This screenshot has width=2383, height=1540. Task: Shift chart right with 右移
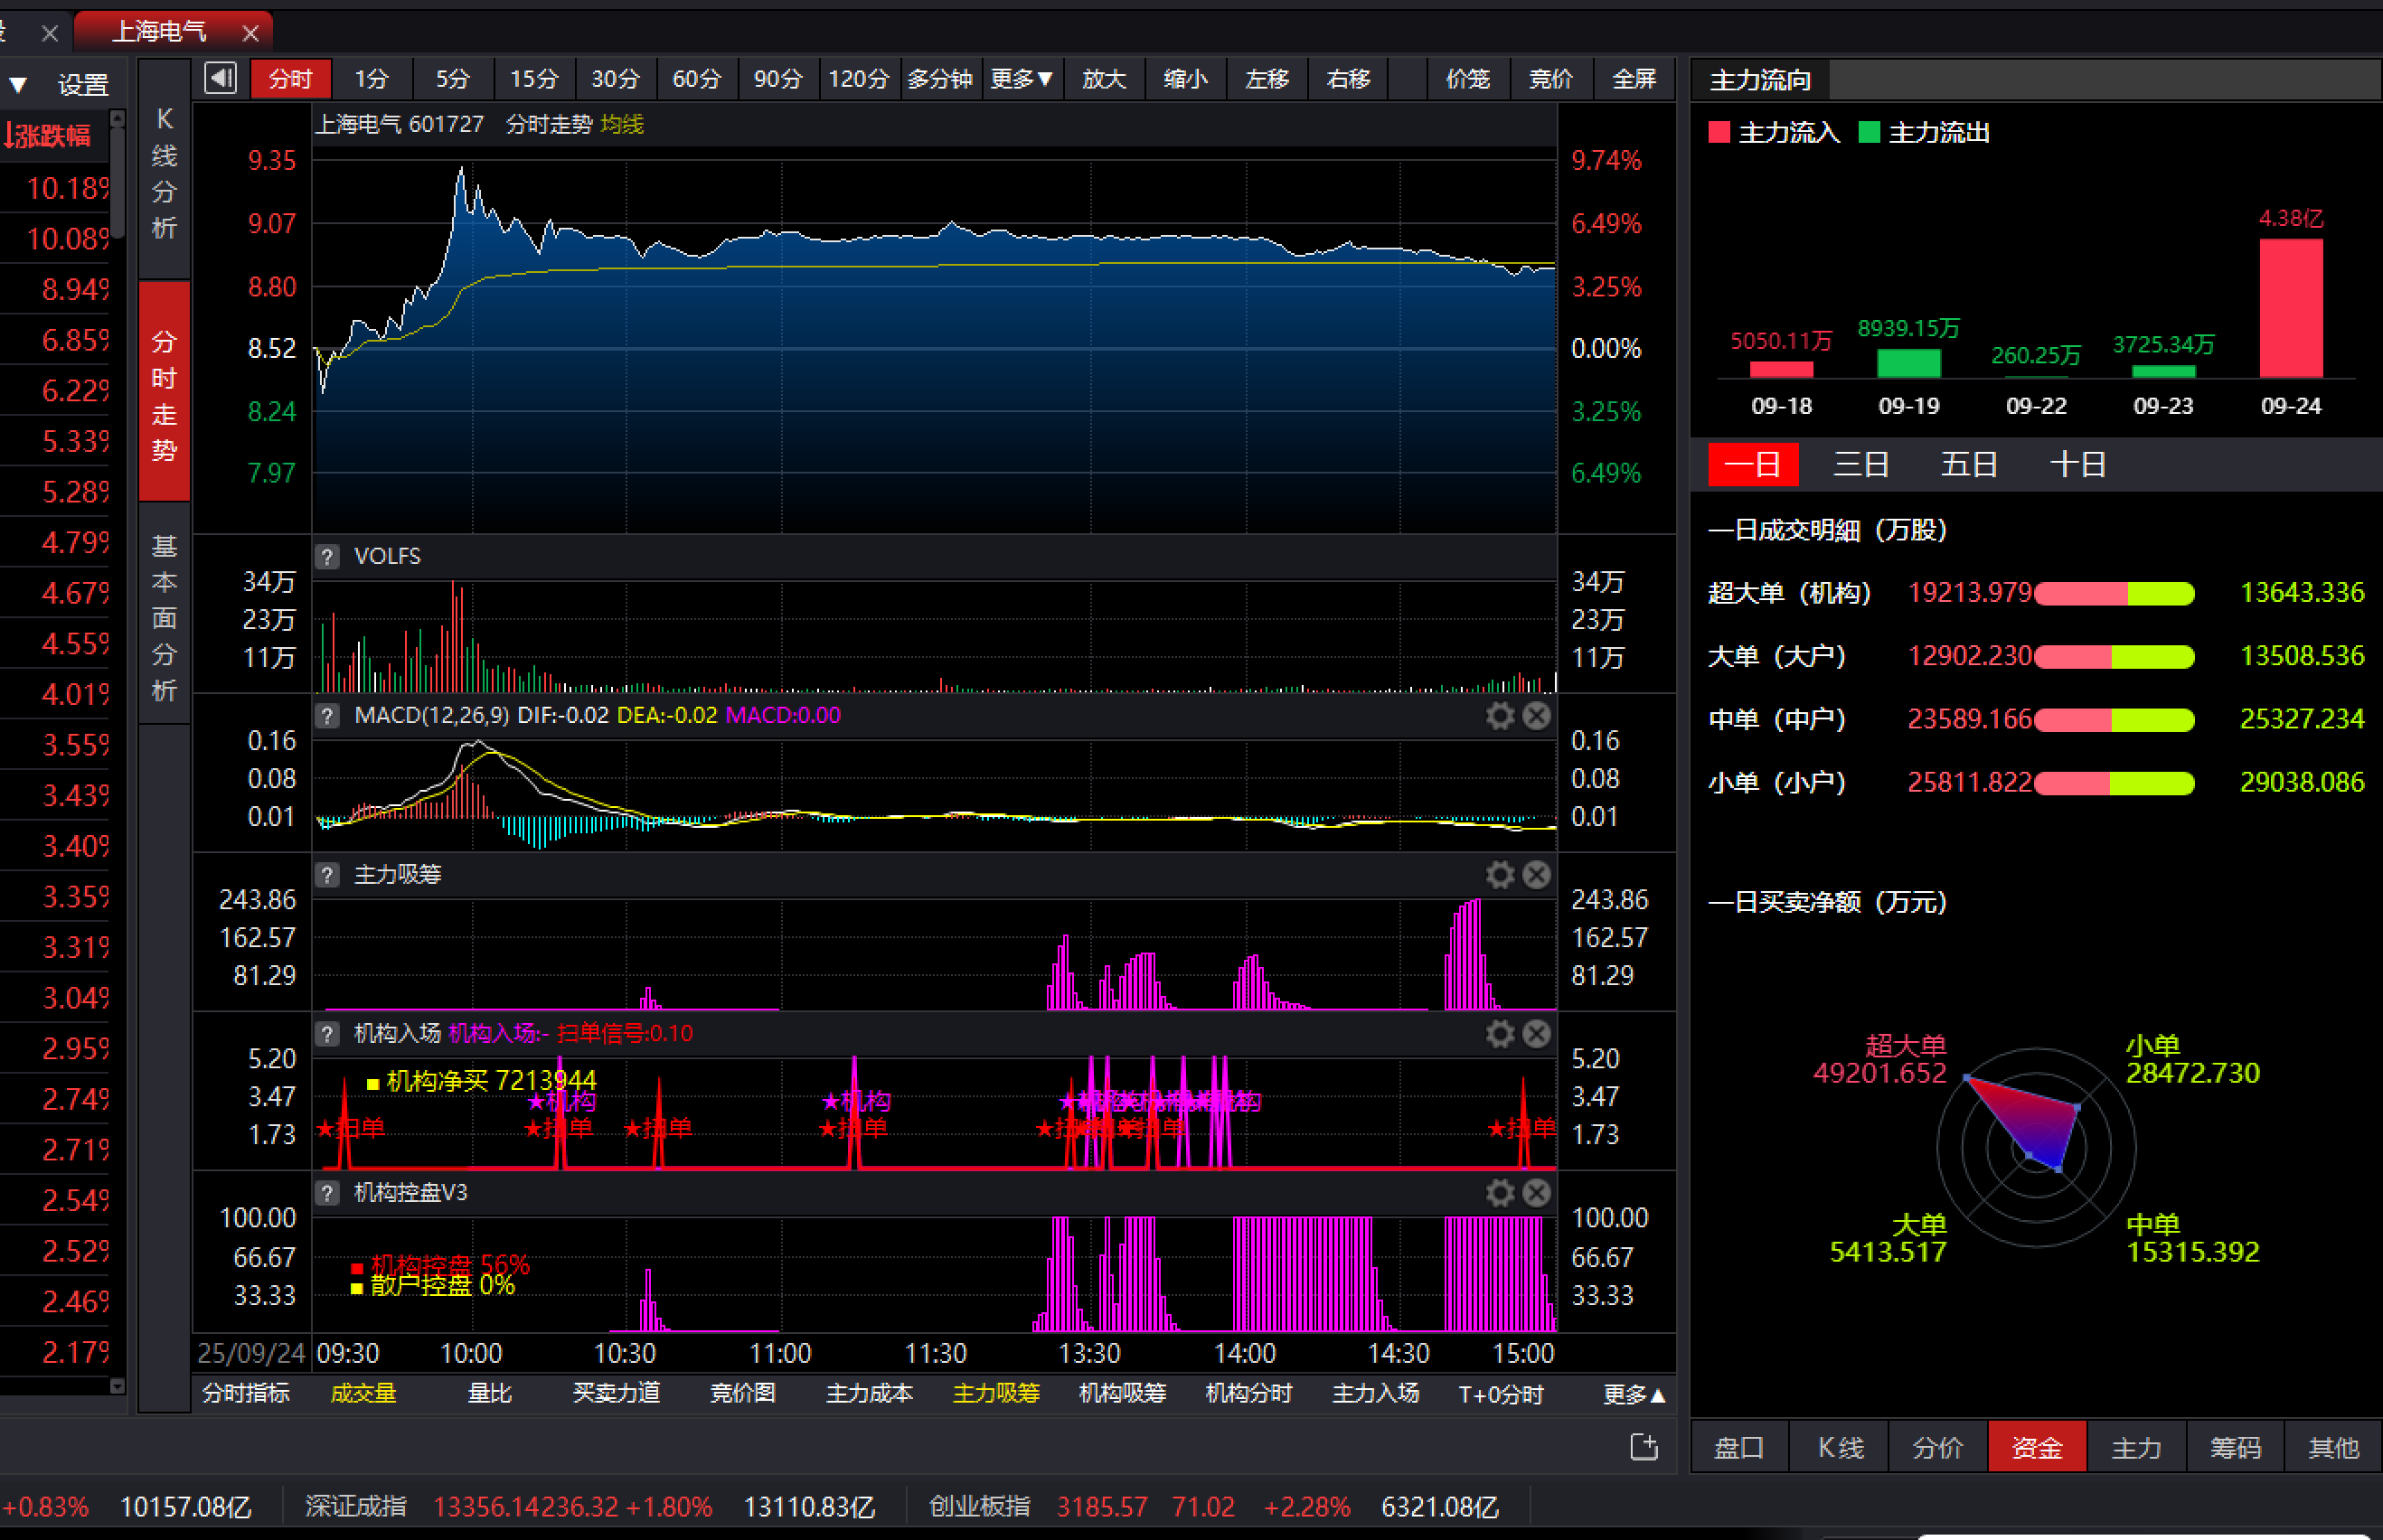pyautogui.click(x=1348, y=78)
